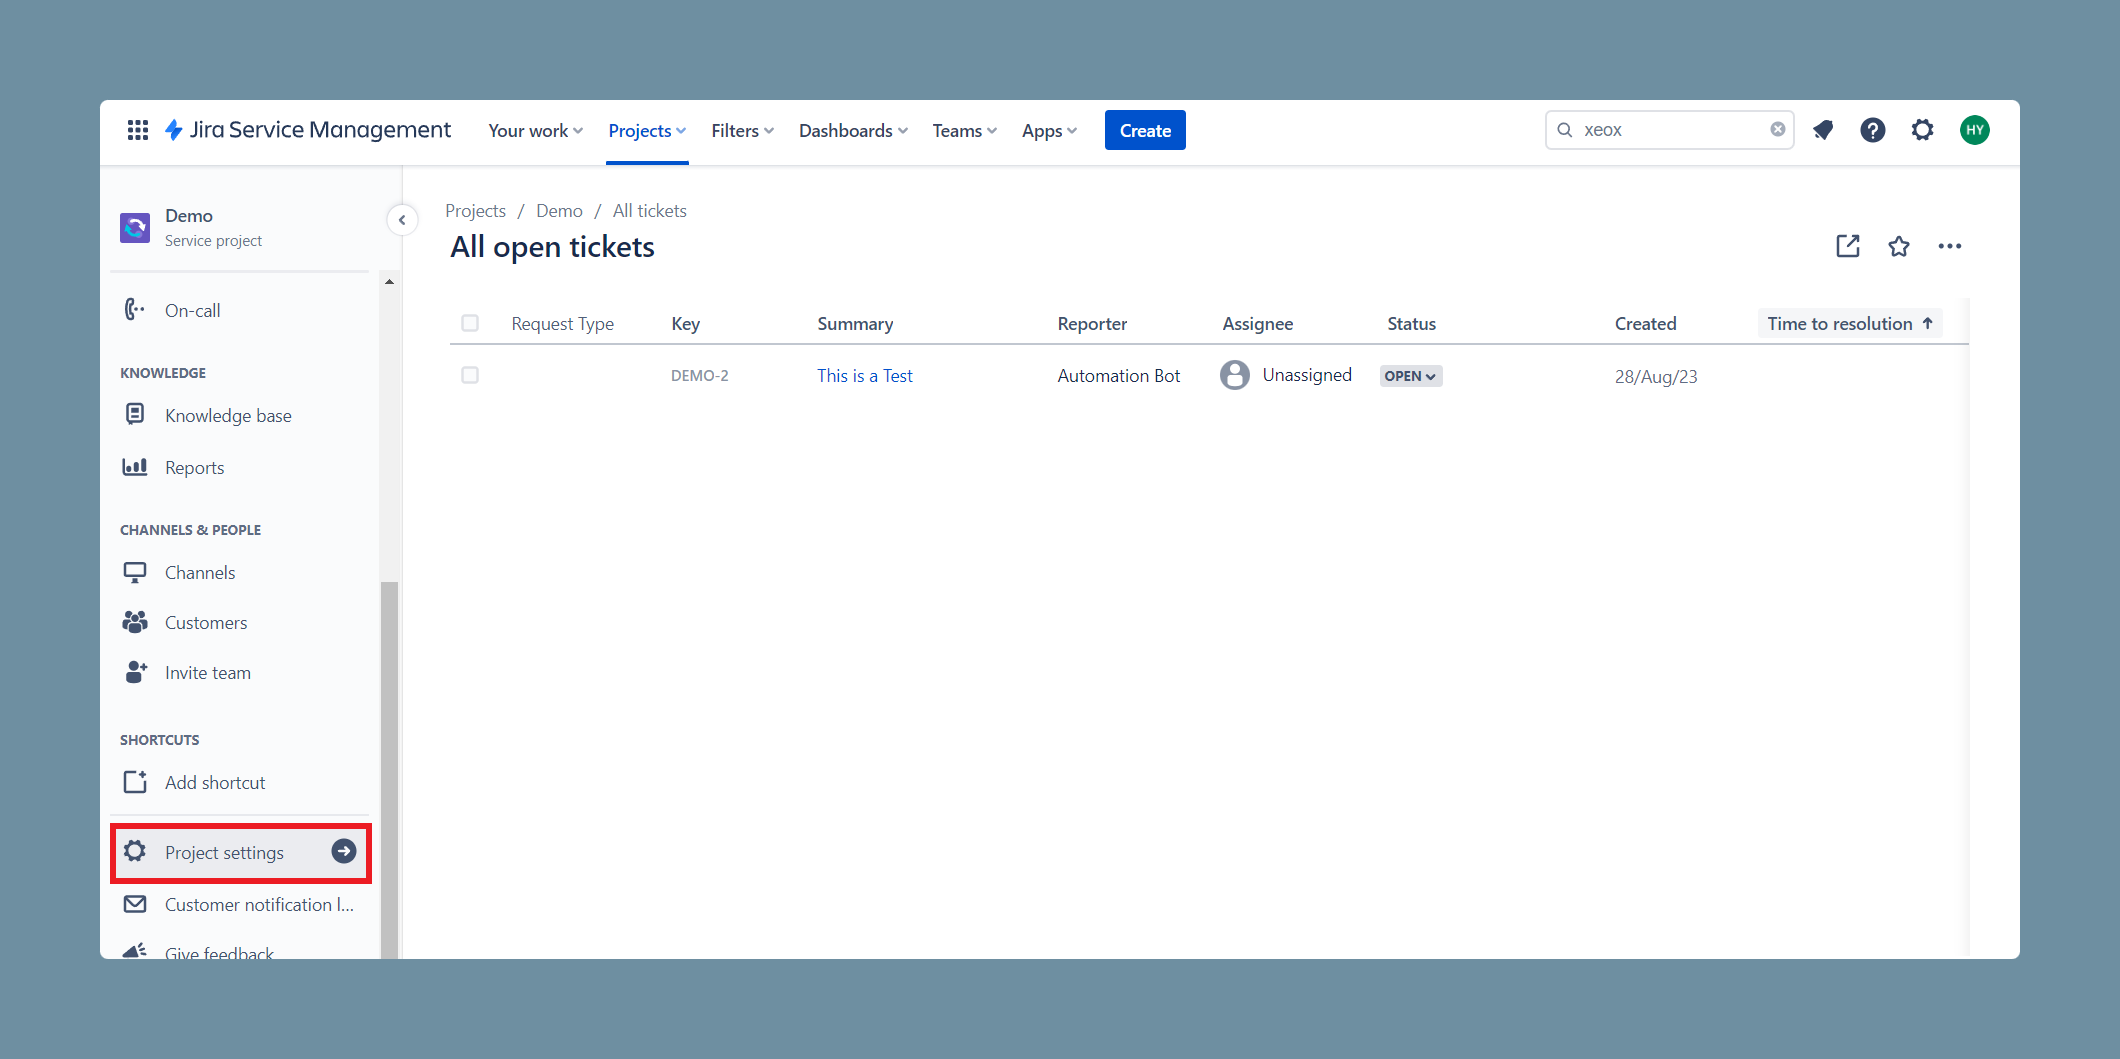
Task: Expand the Filters dropdown
Action: [x=742, y=131]
